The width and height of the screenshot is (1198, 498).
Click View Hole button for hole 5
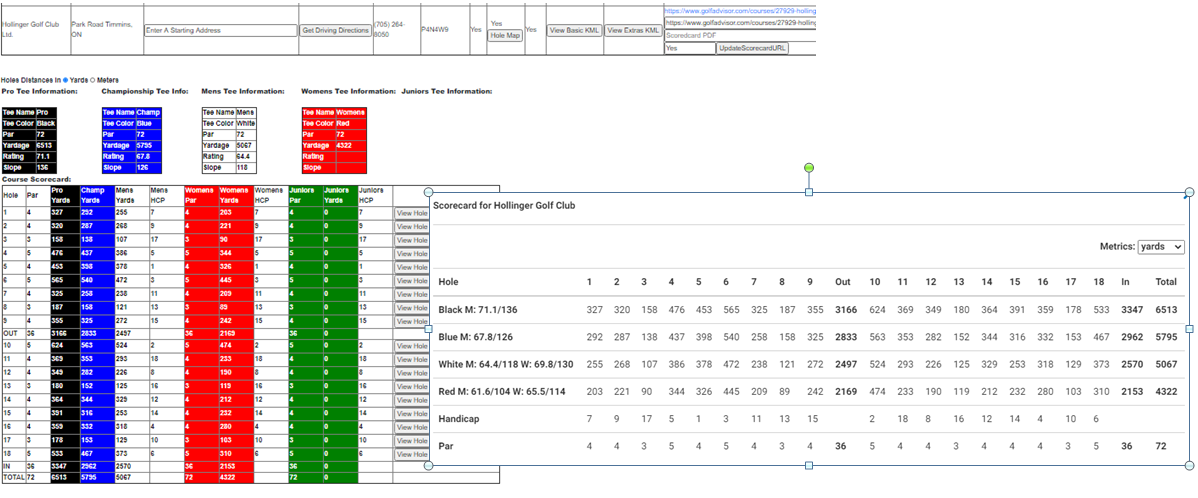[x=411, y=268]
